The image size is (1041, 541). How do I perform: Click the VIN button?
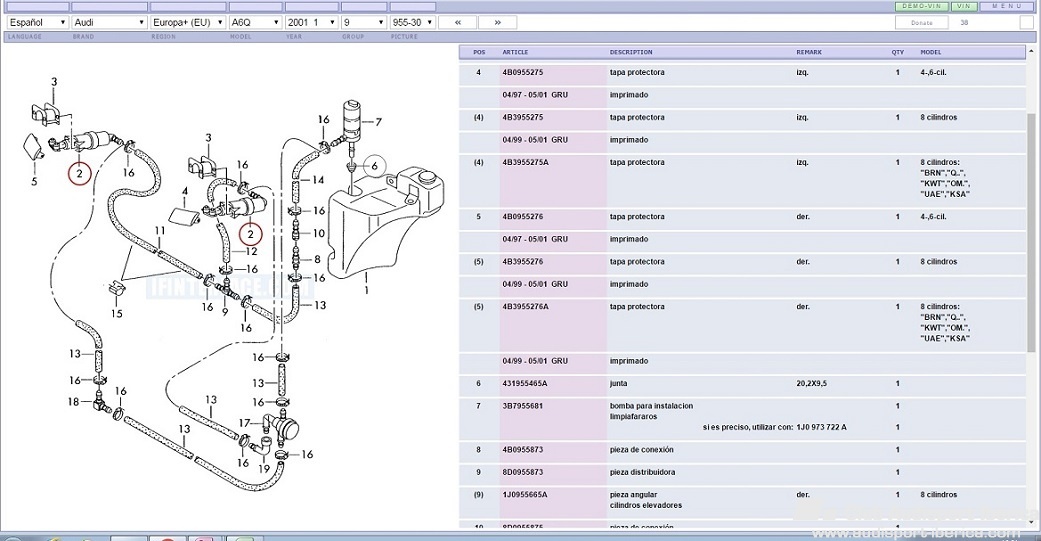point(964,6)
